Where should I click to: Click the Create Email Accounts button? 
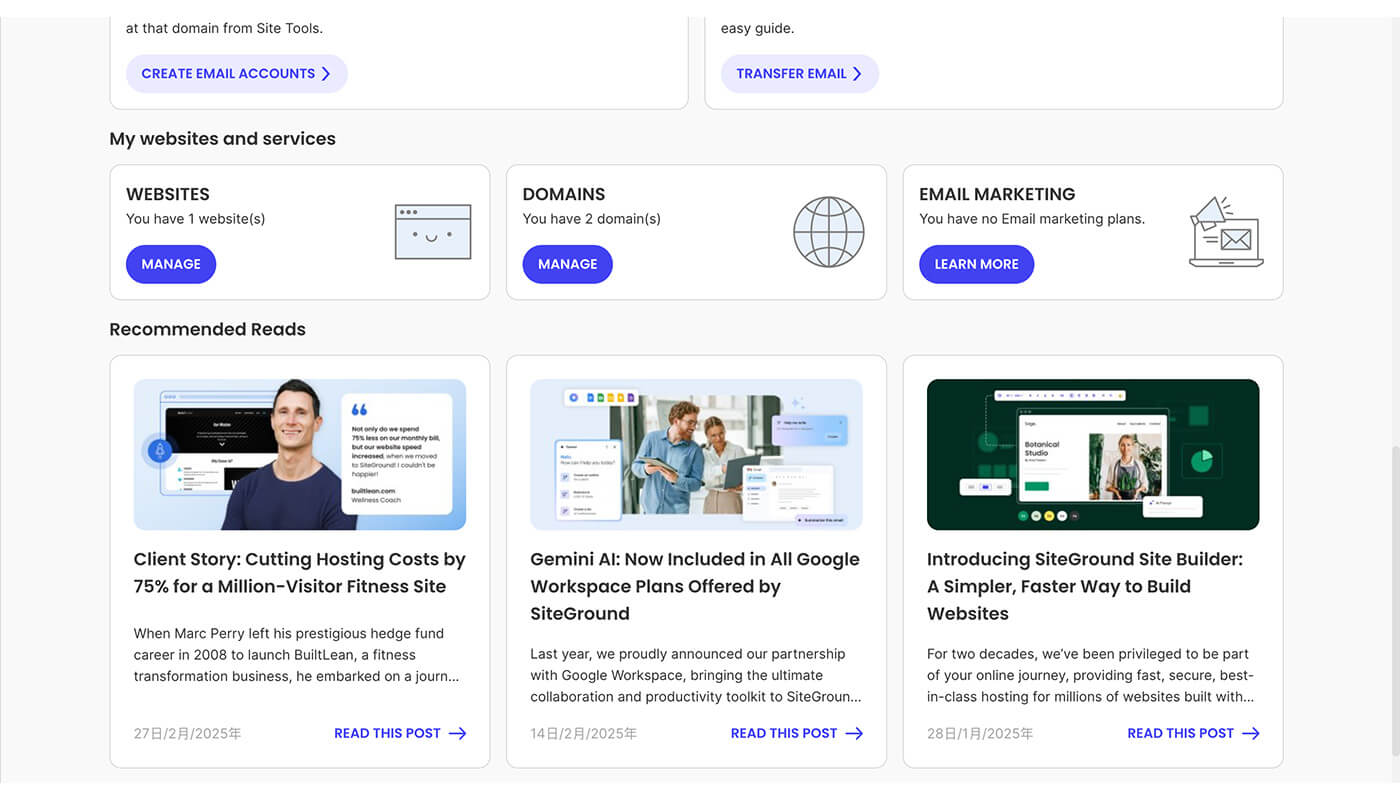pyautogui.click(x=236, y=74)
